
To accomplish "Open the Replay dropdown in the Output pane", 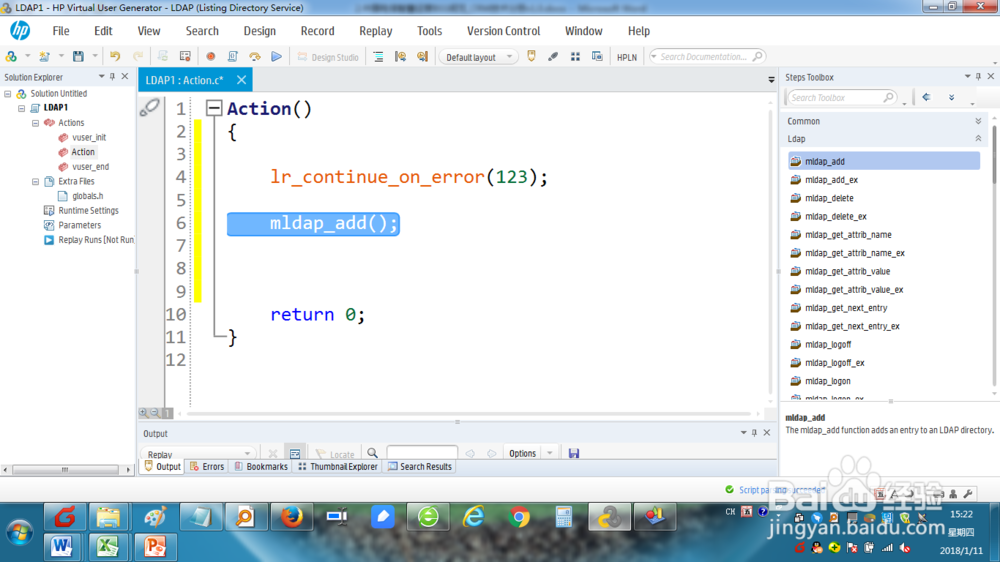I will tap(198, 454).
